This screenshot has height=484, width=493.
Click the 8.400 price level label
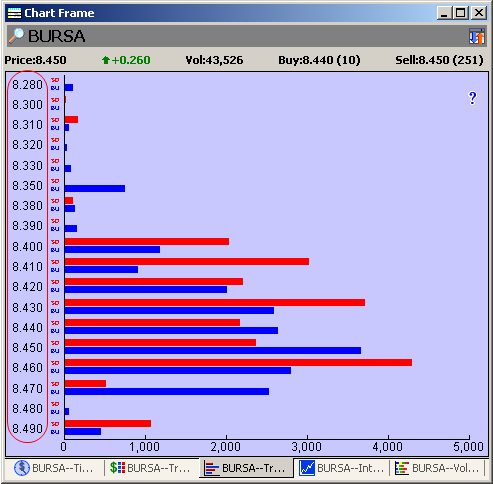pos(27,247)
